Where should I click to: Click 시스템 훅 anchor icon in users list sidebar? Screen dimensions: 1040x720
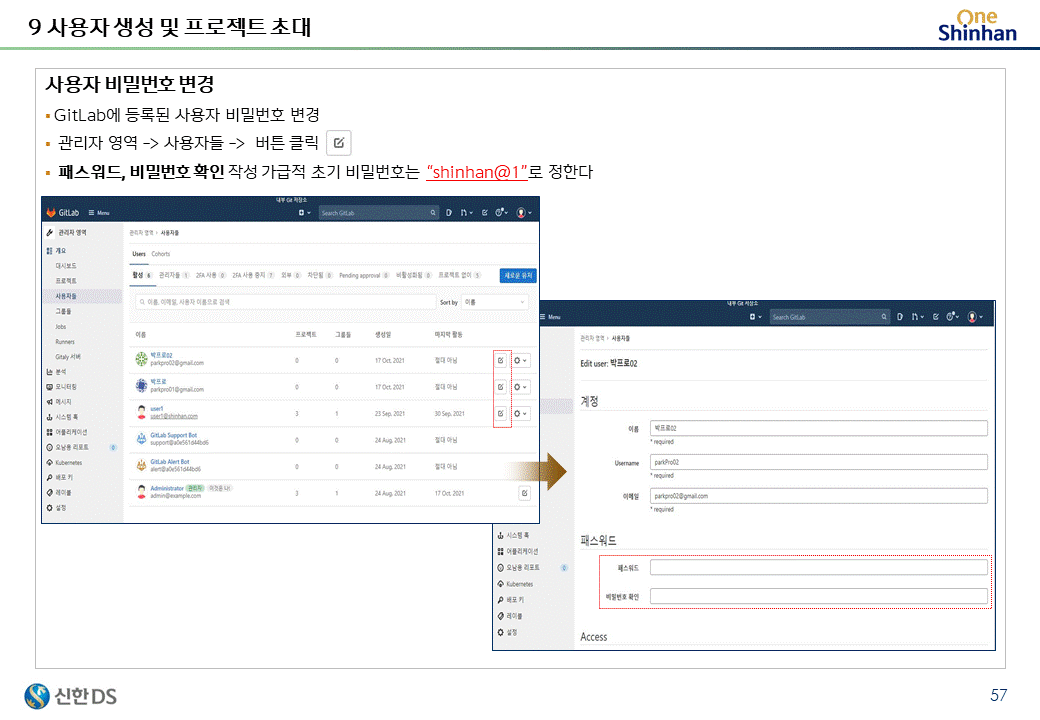(x=50, y=417)
